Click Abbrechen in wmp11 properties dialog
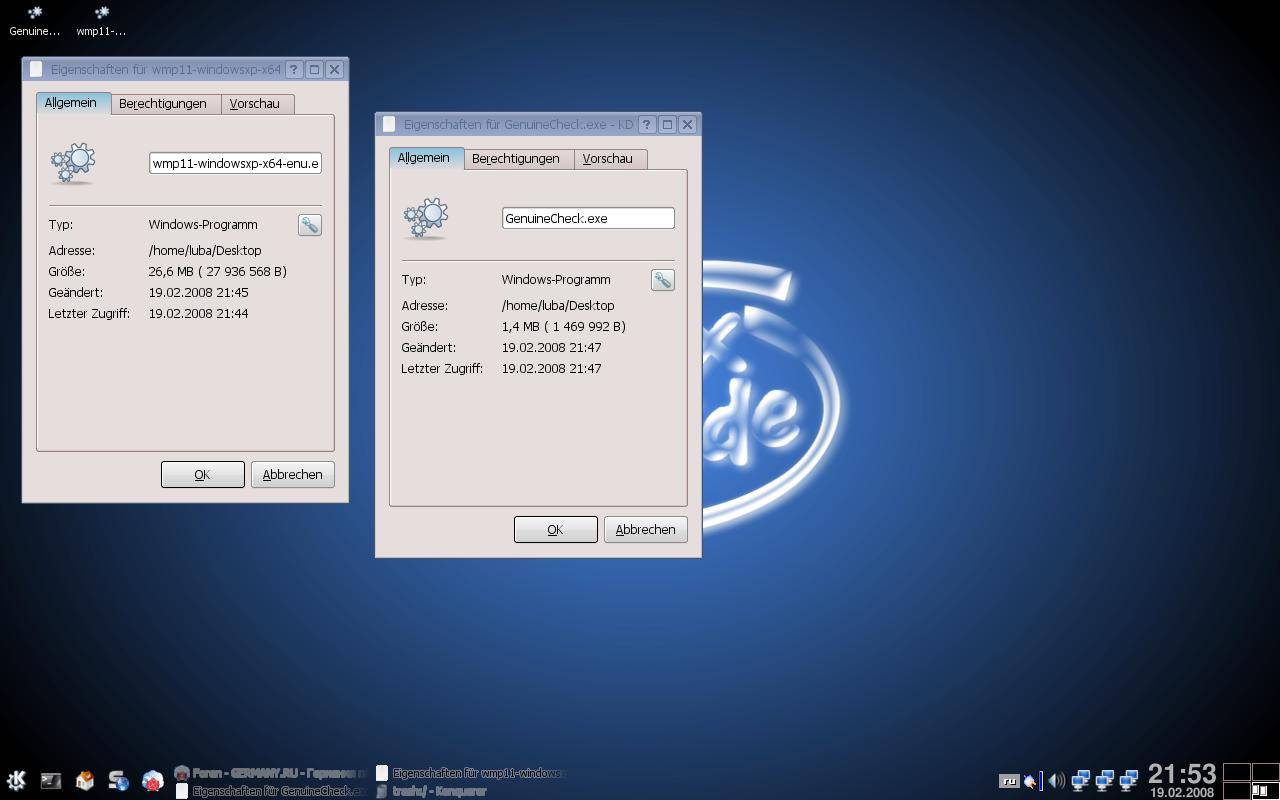This screenshot has height=800, width=1280. 293,475
